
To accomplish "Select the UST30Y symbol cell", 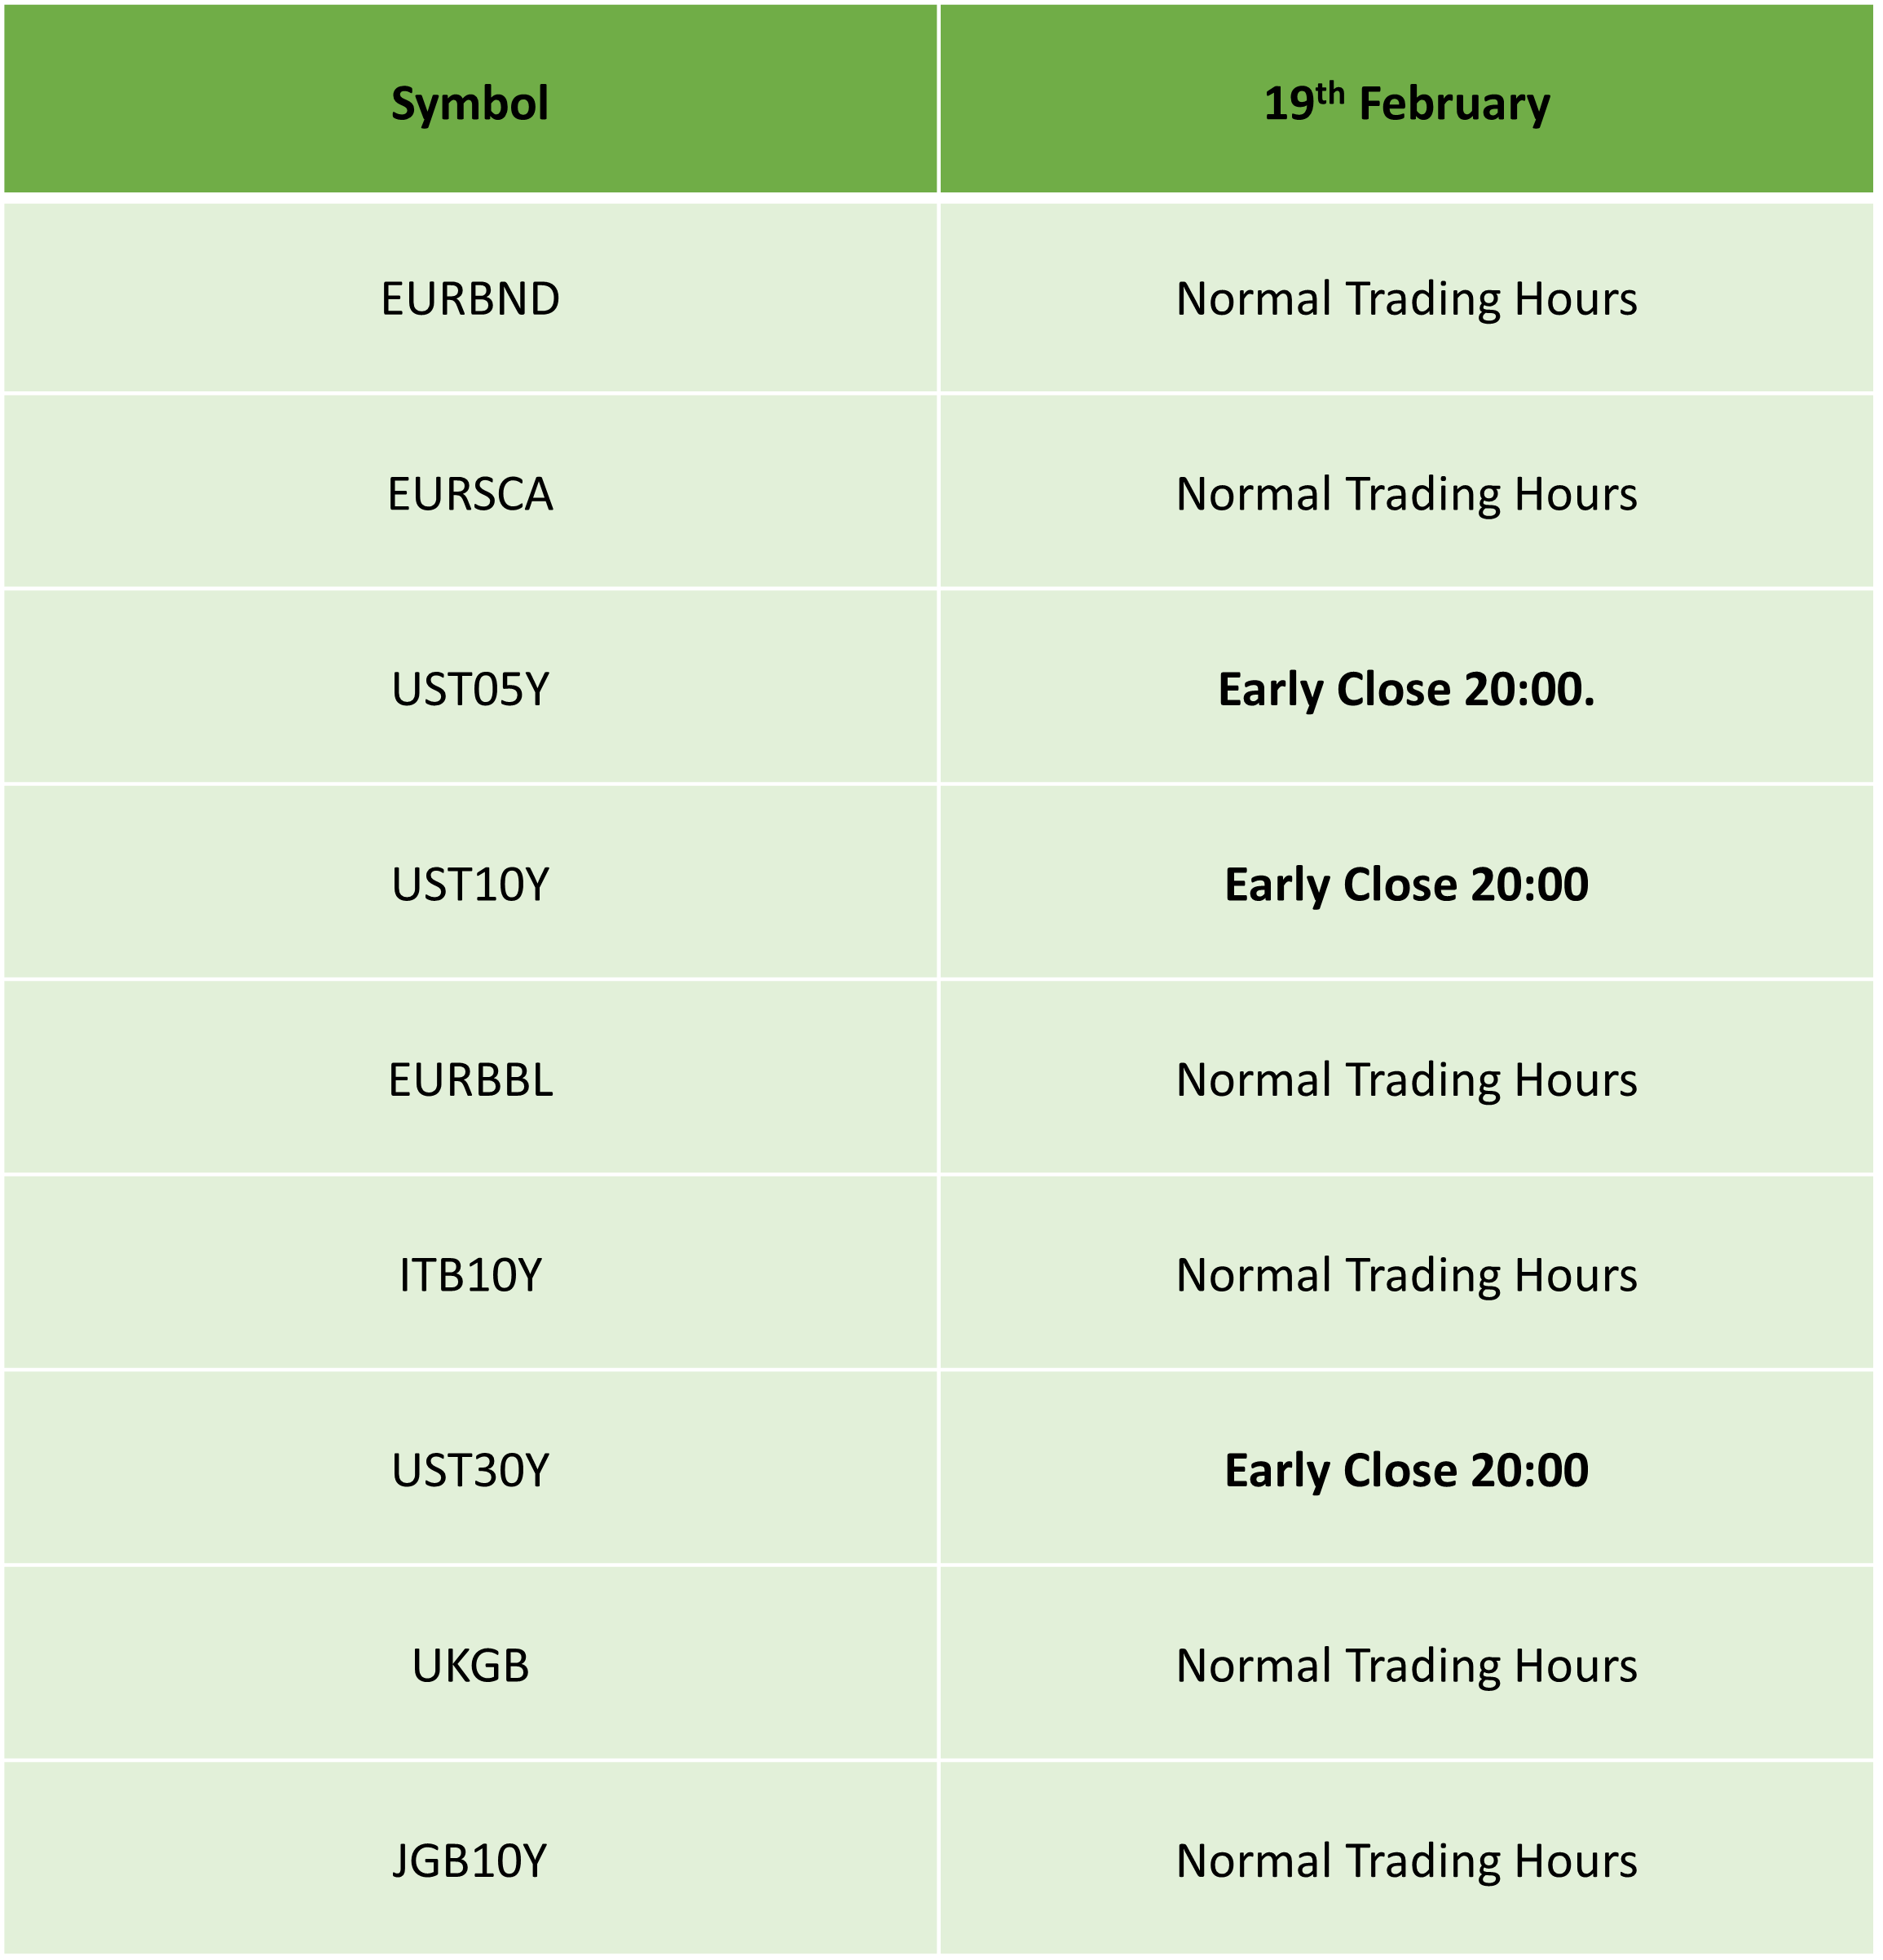I will pyautogui.click(x=470, y=1467).
